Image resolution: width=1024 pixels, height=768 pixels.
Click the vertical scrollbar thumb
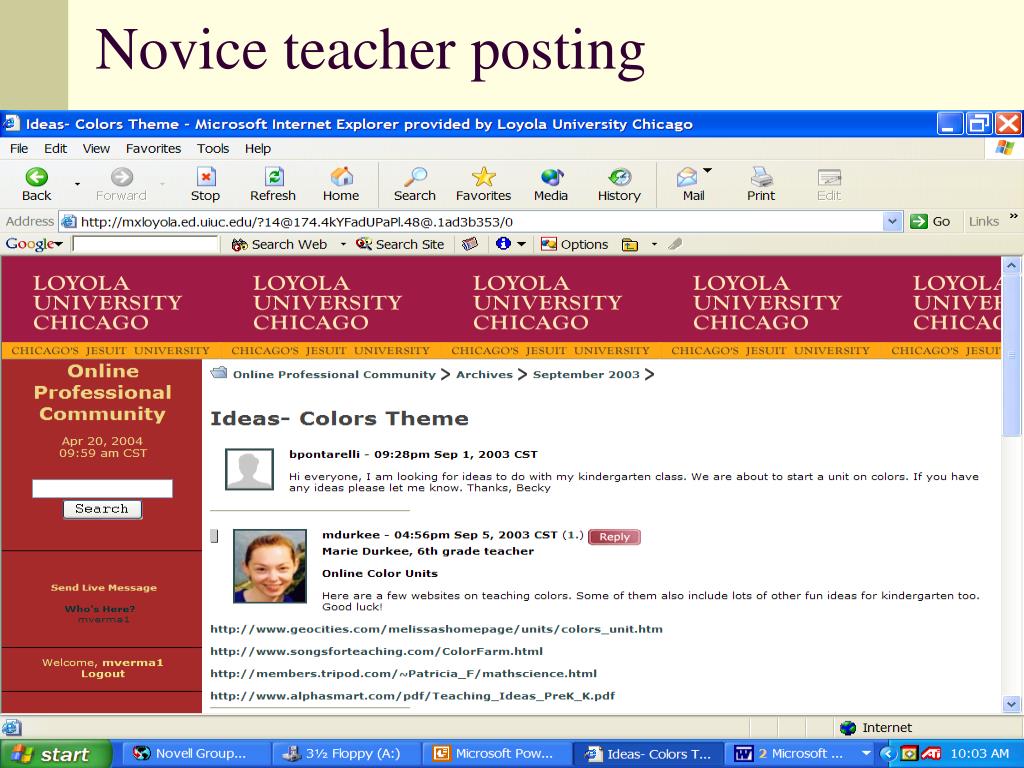[1012, 355]
